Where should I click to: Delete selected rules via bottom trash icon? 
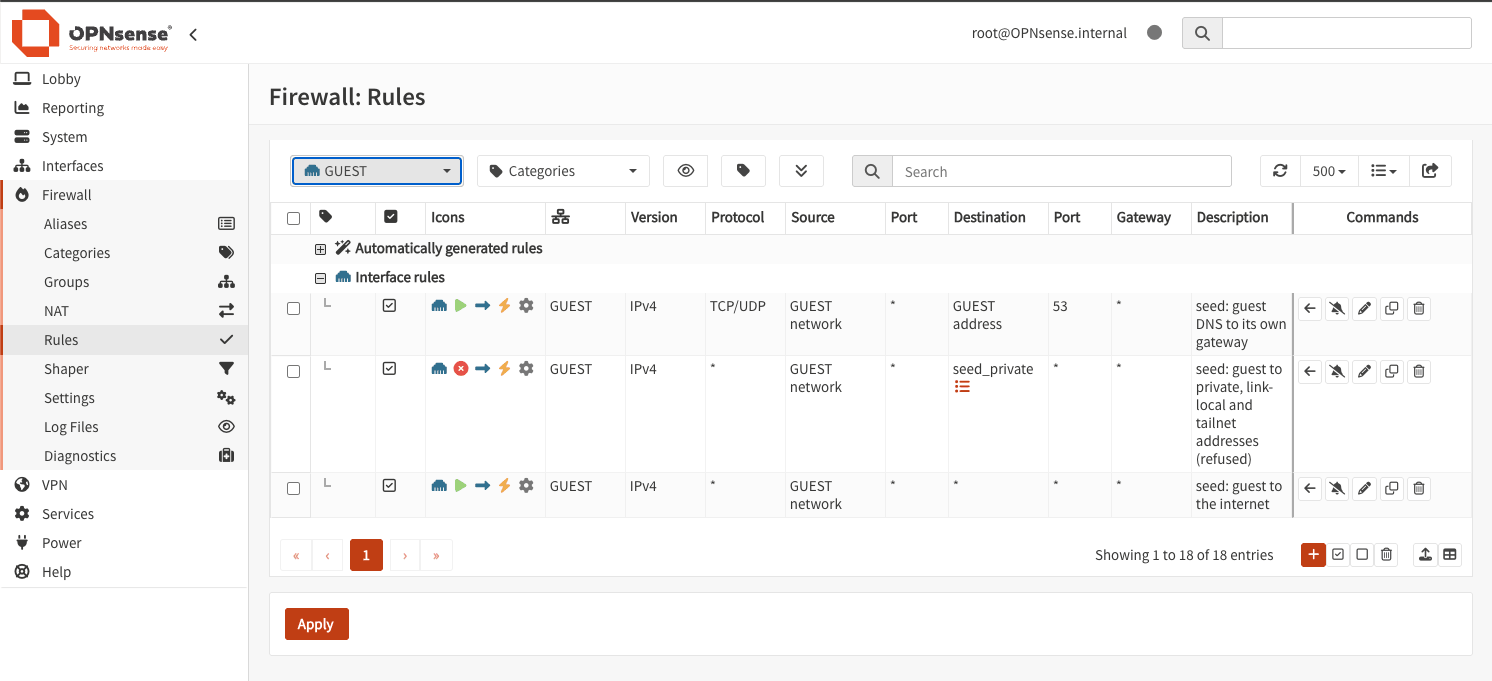point(1386,555)
